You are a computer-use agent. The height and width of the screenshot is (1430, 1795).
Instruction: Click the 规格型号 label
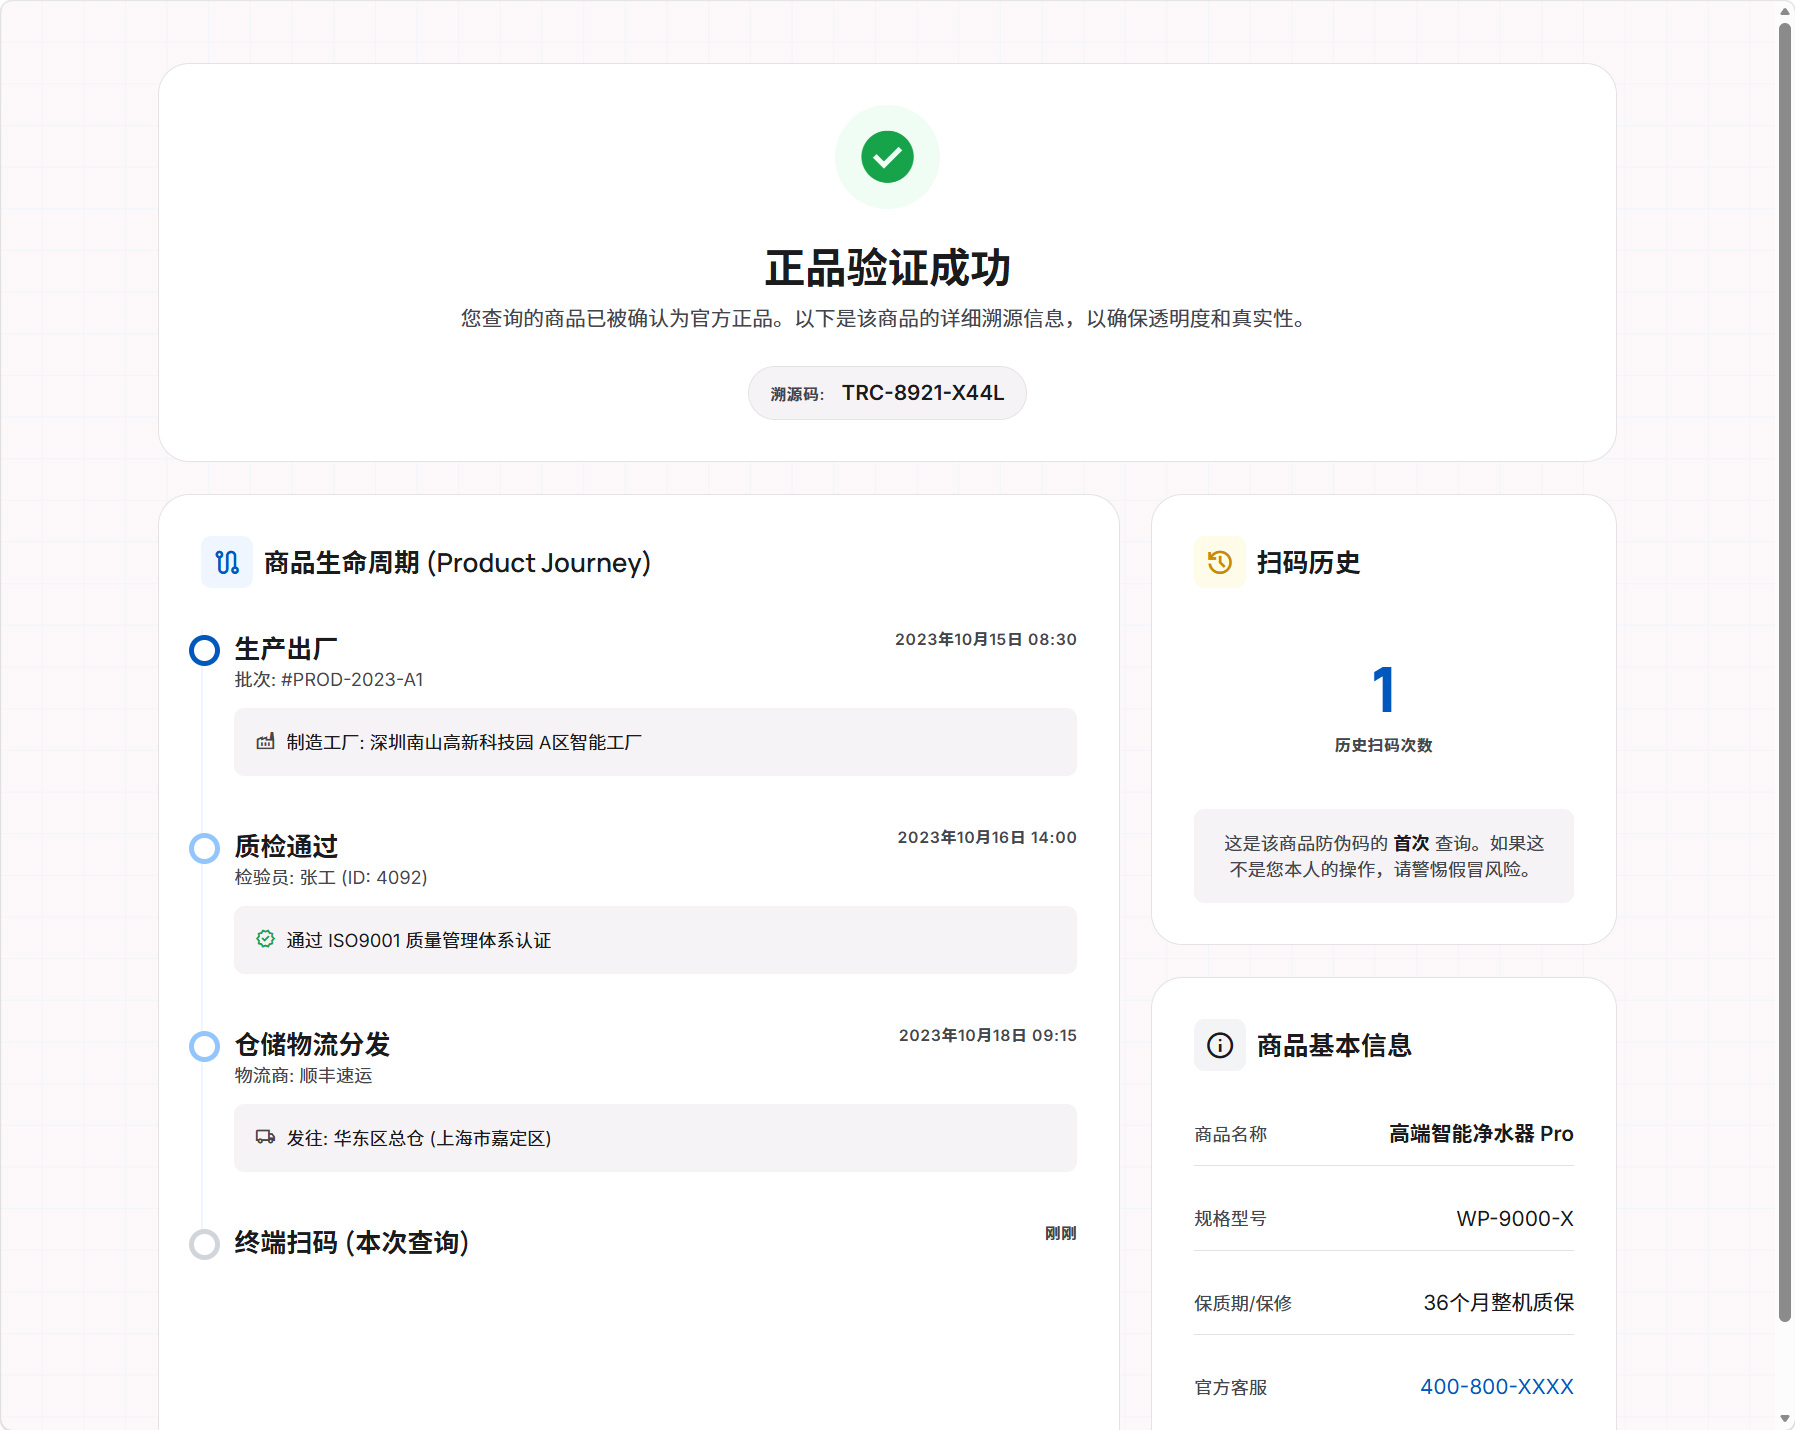coord(1231,1219)
